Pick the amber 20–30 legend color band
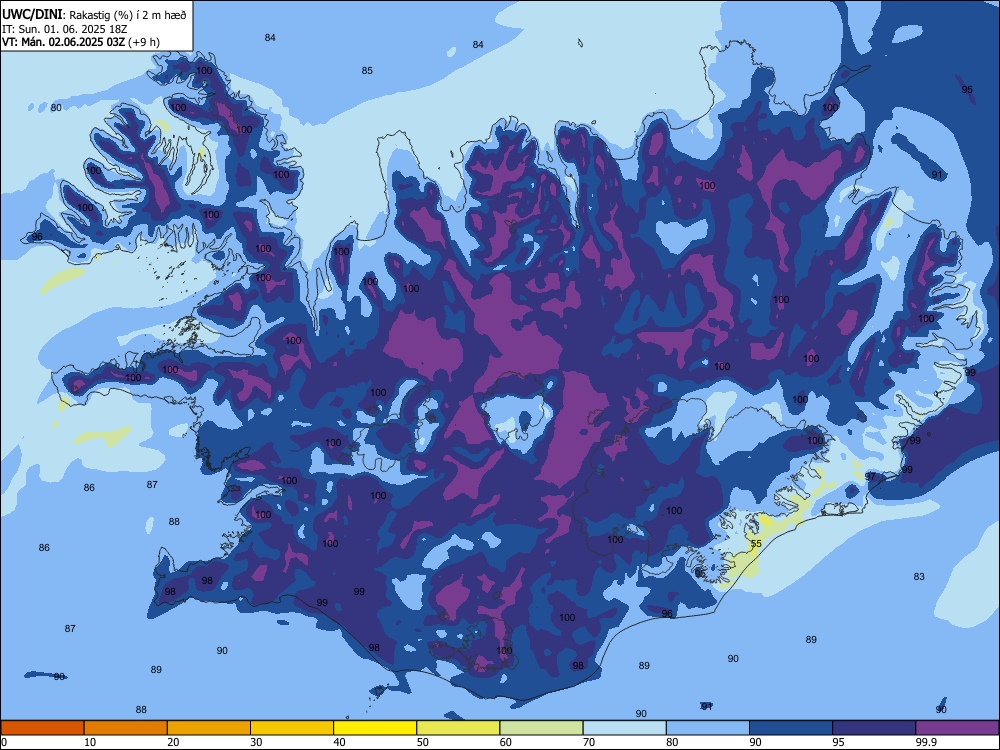1000x750 pixels. click(x=209, y=728)
